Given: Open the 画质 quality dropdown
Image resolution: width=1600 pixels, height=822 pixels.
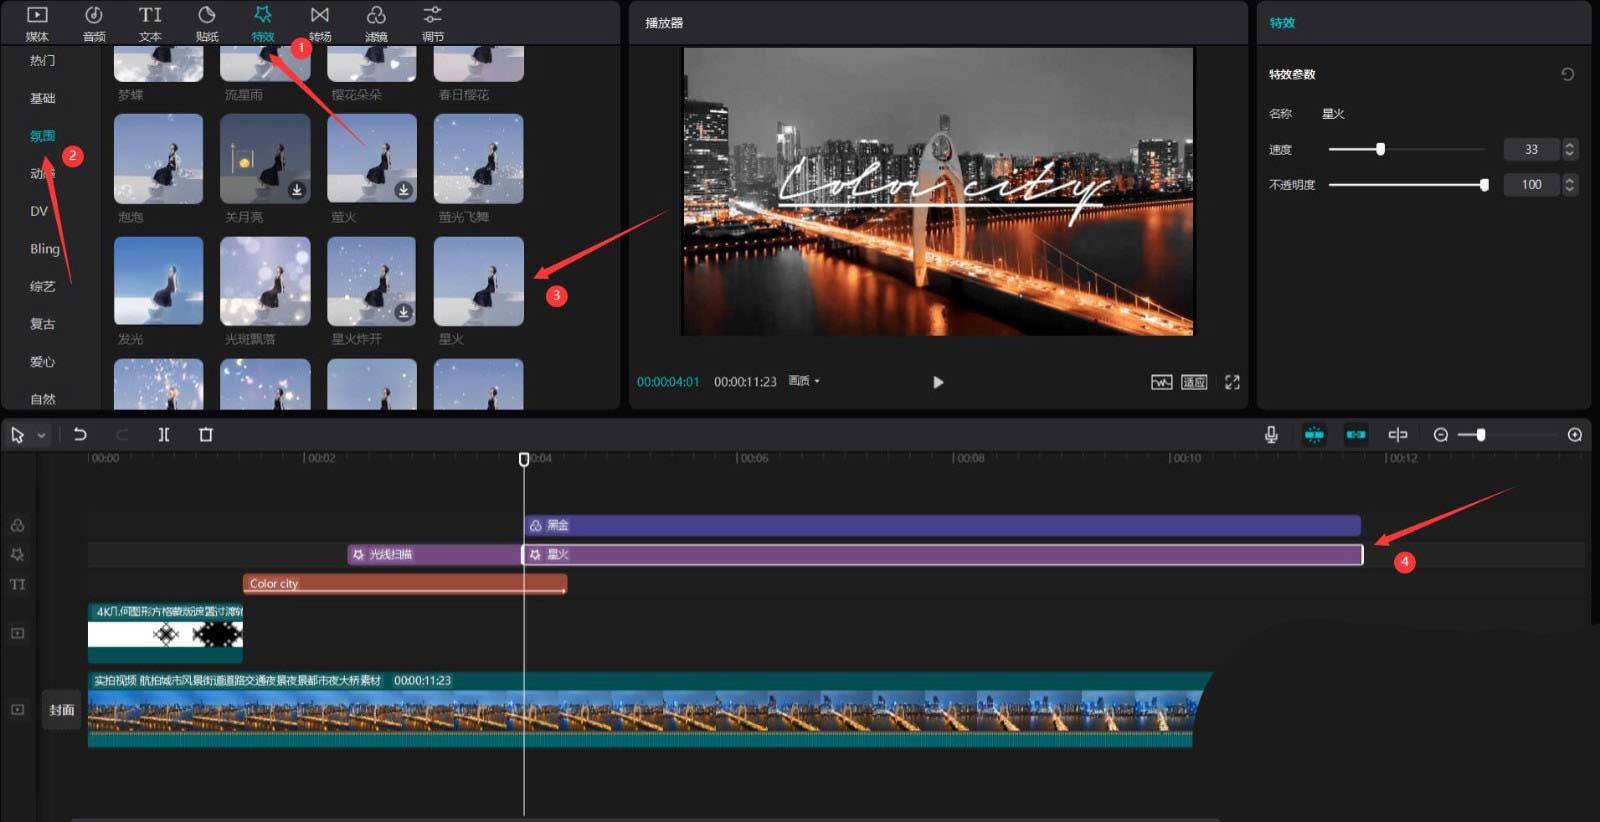Looking at the screenshot, I should pos(804,381).
